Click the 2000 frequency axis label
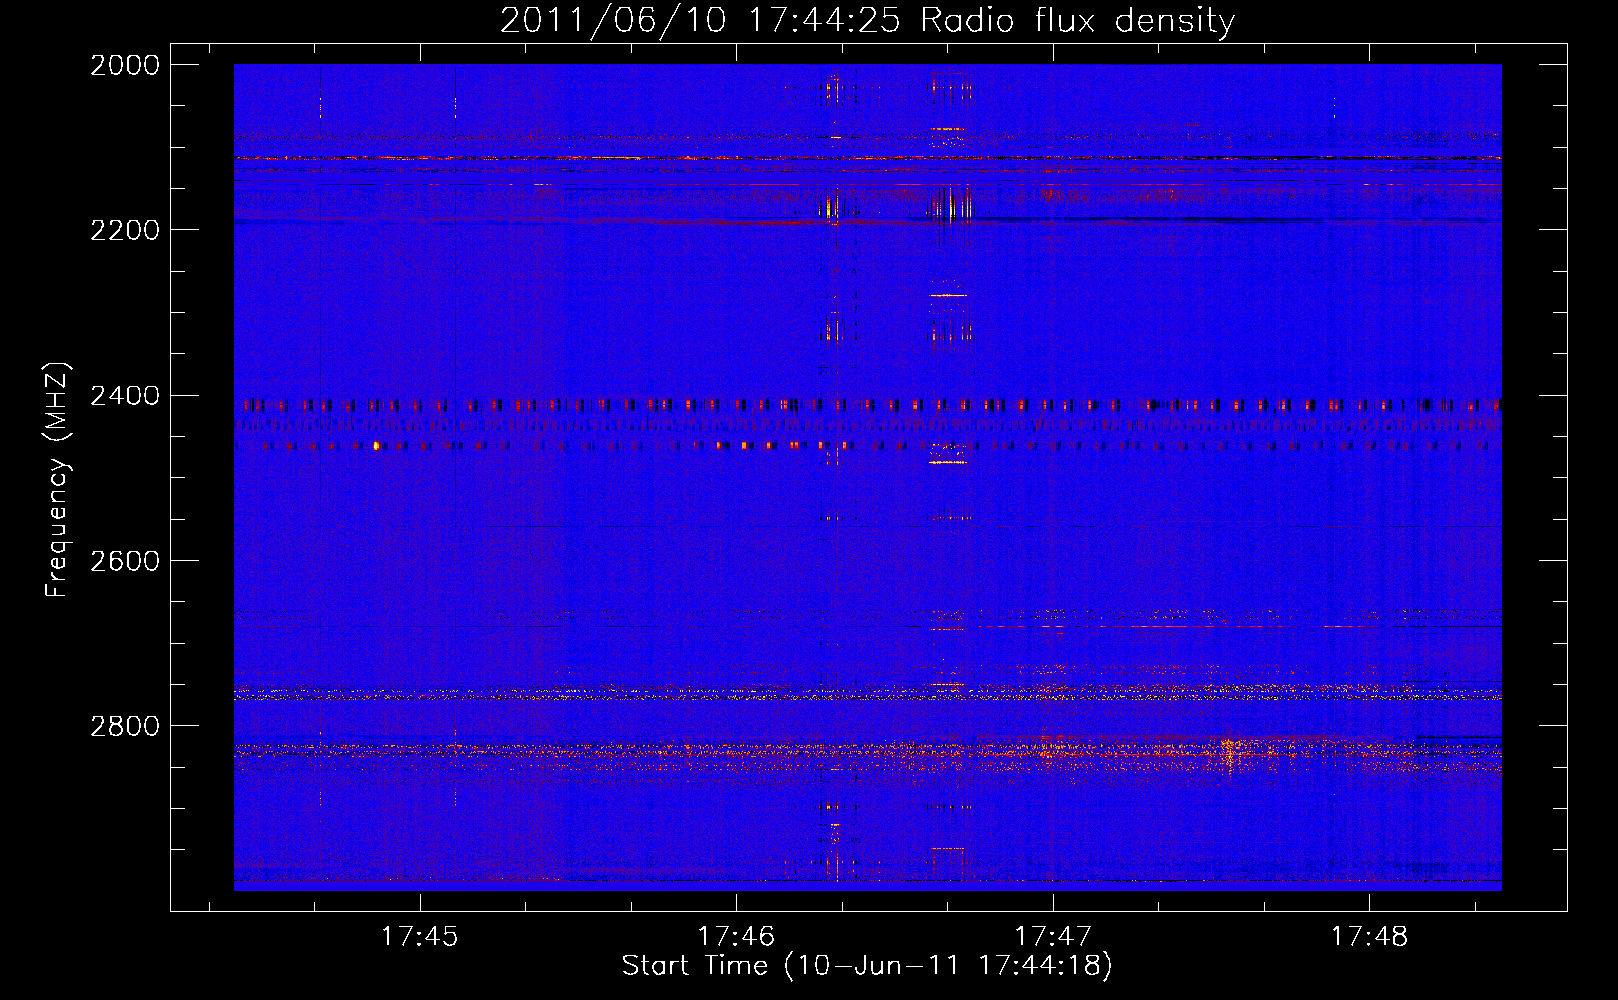This screenshot has width=1618, height=1000. [125, 65]
